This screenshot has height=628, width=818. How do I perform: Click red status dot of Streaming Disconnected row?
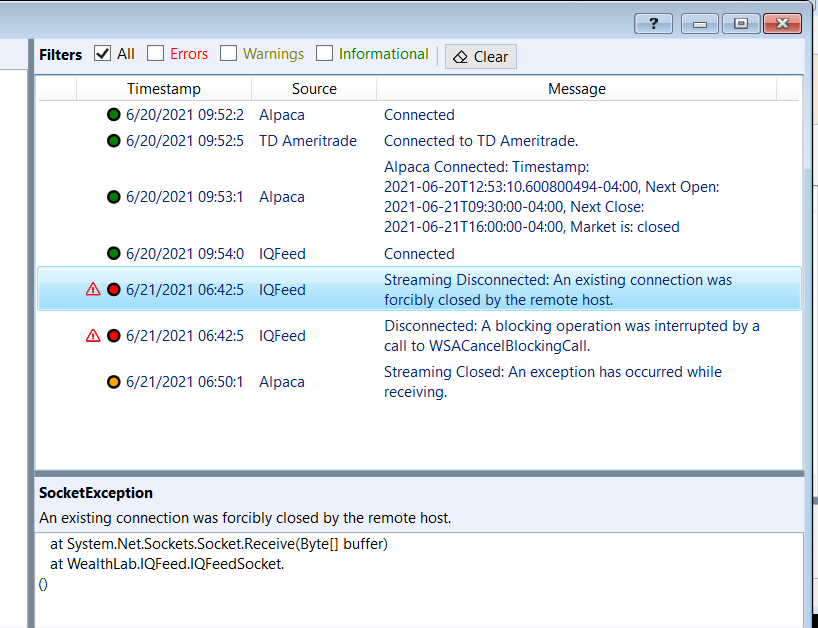click(114, 289)
